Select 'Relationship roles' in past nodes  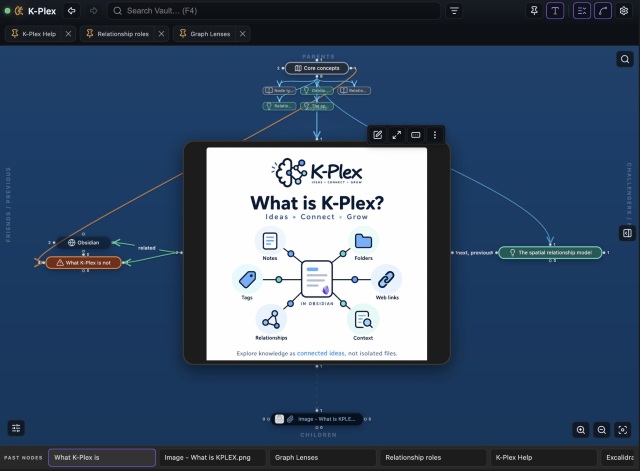pyautogui.click(x=433, y=458)
